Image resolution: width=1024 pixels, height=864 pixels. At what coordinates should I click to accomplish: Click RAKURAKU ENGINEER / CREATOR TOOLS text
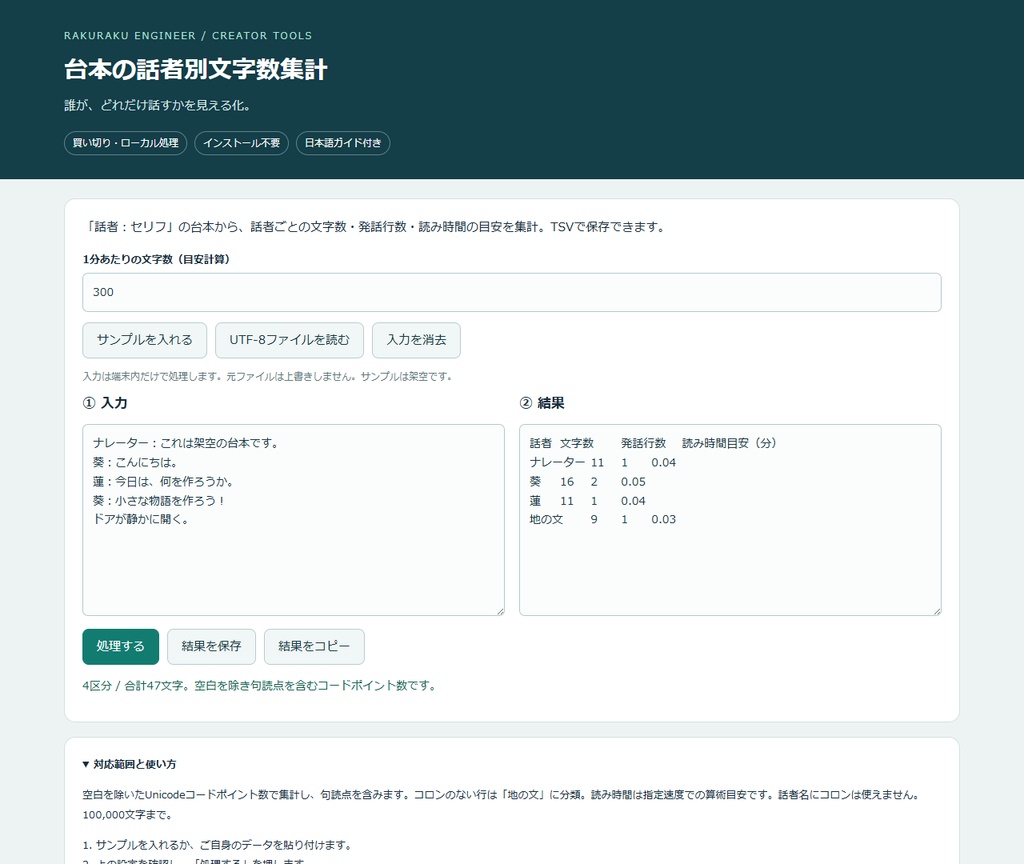click(x=188, y=36)
